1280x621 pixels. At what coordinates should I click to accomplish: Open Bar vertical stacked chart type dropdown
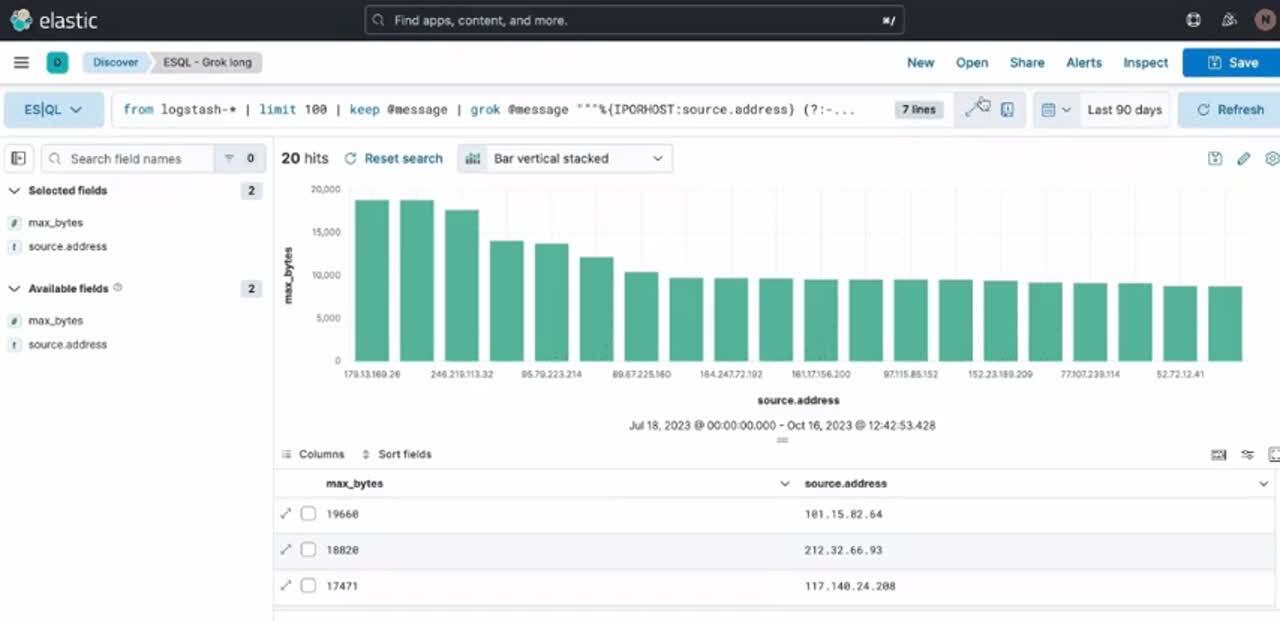pos(566,158)
